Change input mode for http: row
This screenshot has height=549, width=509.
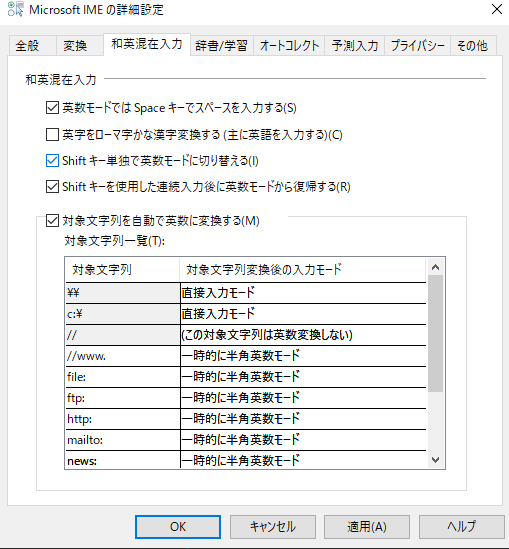(303, 419)
